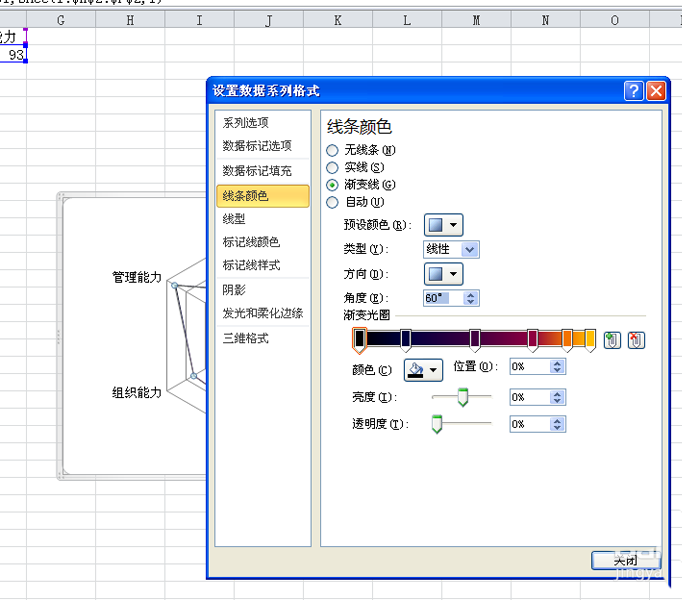Close the format data series dialog
The image size is (682, 600).
click(x=656, y=91)
